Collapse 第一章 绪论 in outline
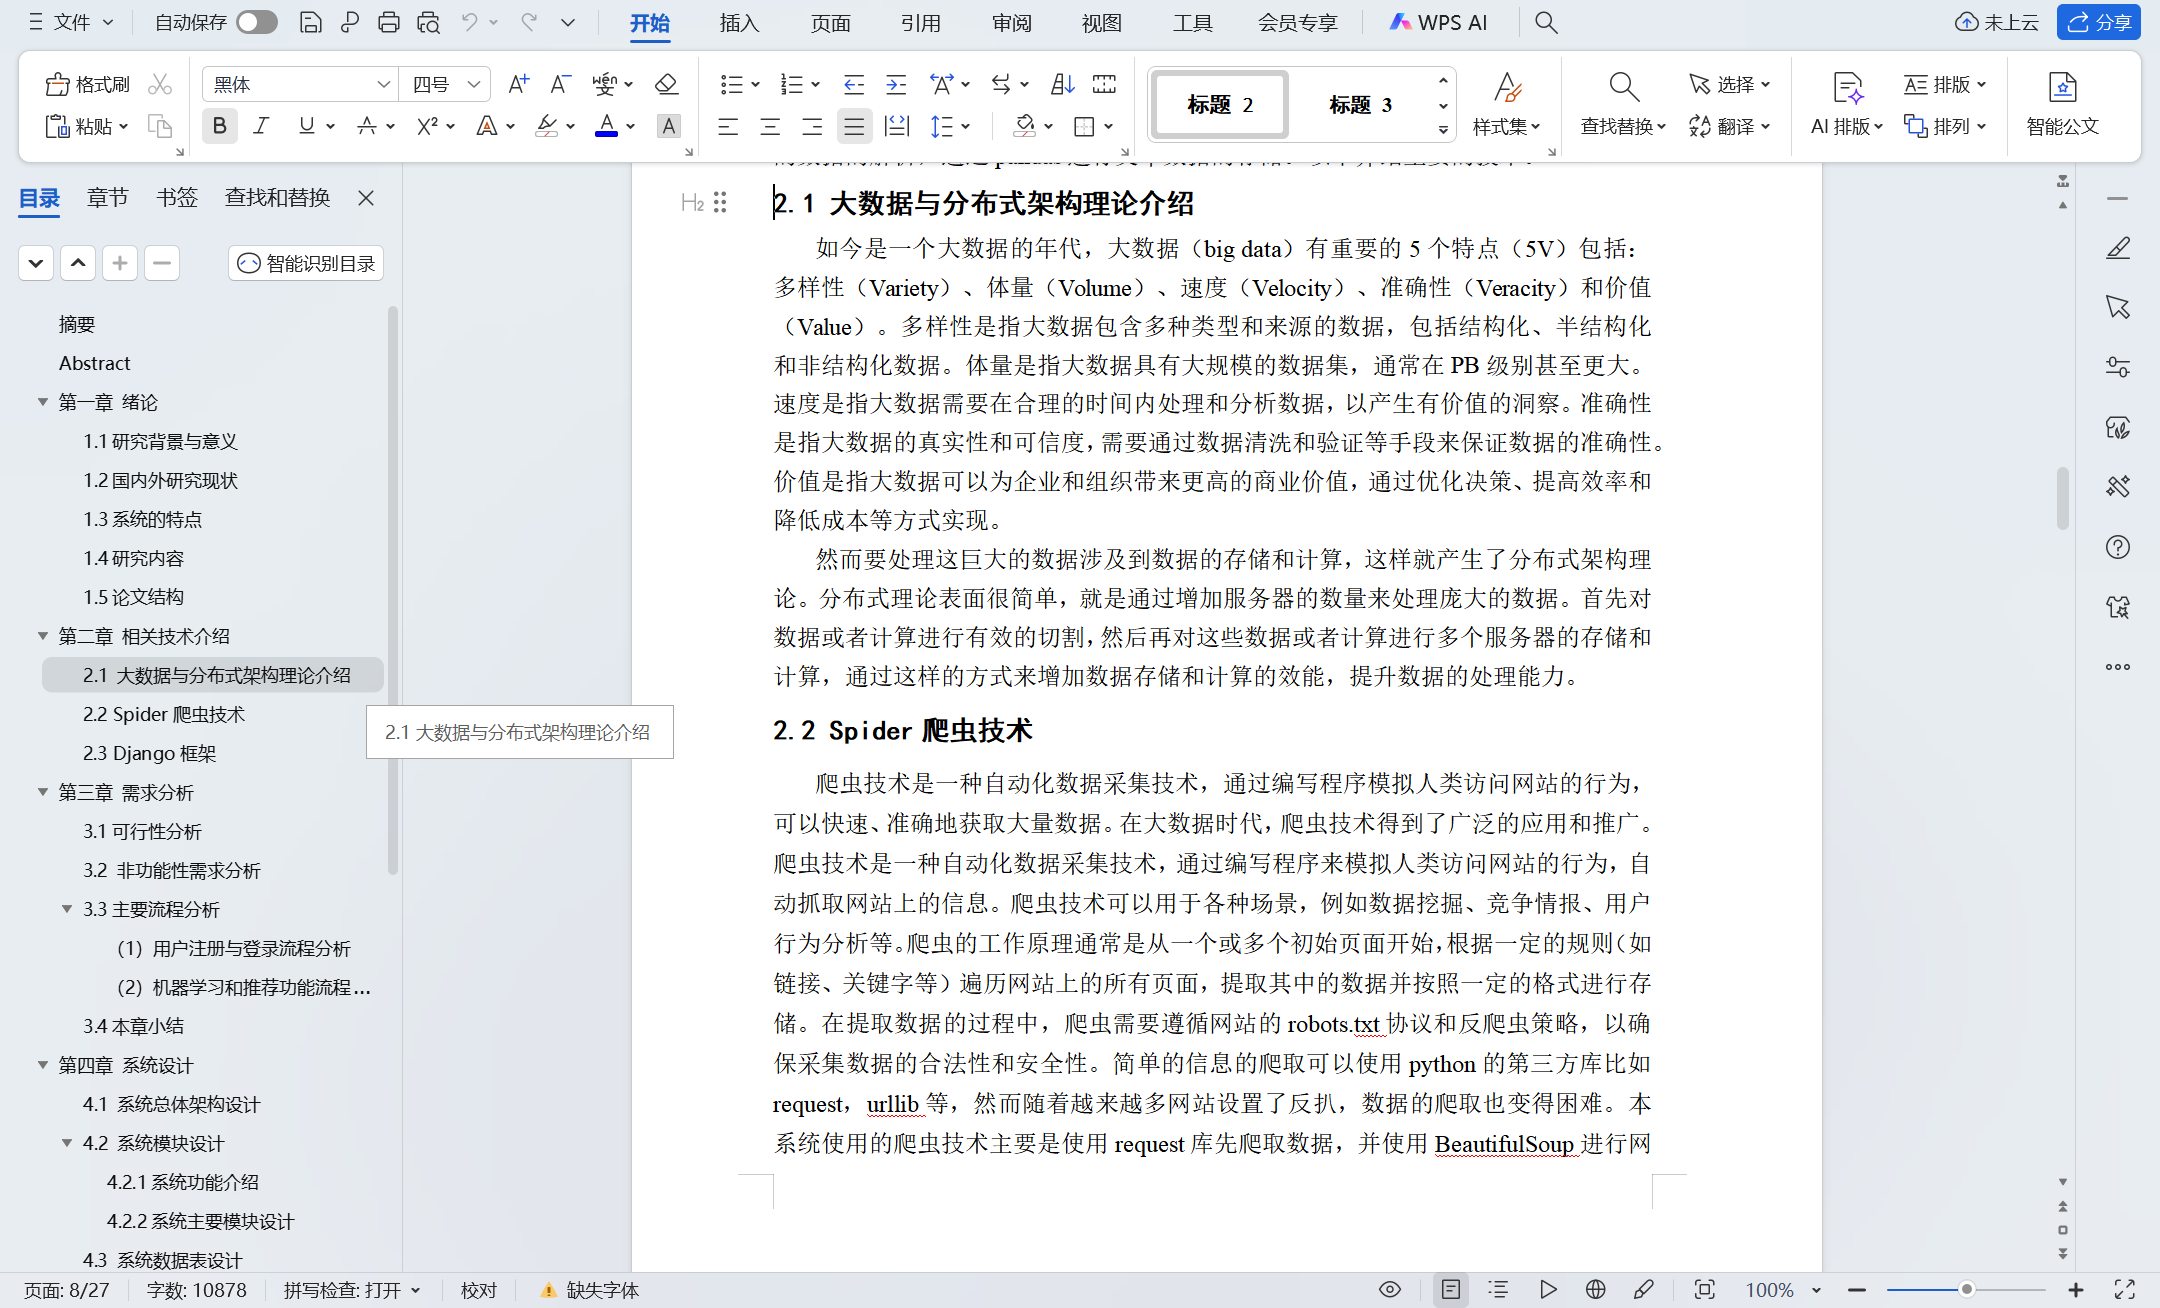Image resolution: width=2160 pixels, height=1308 pixels. pos(43,402)
